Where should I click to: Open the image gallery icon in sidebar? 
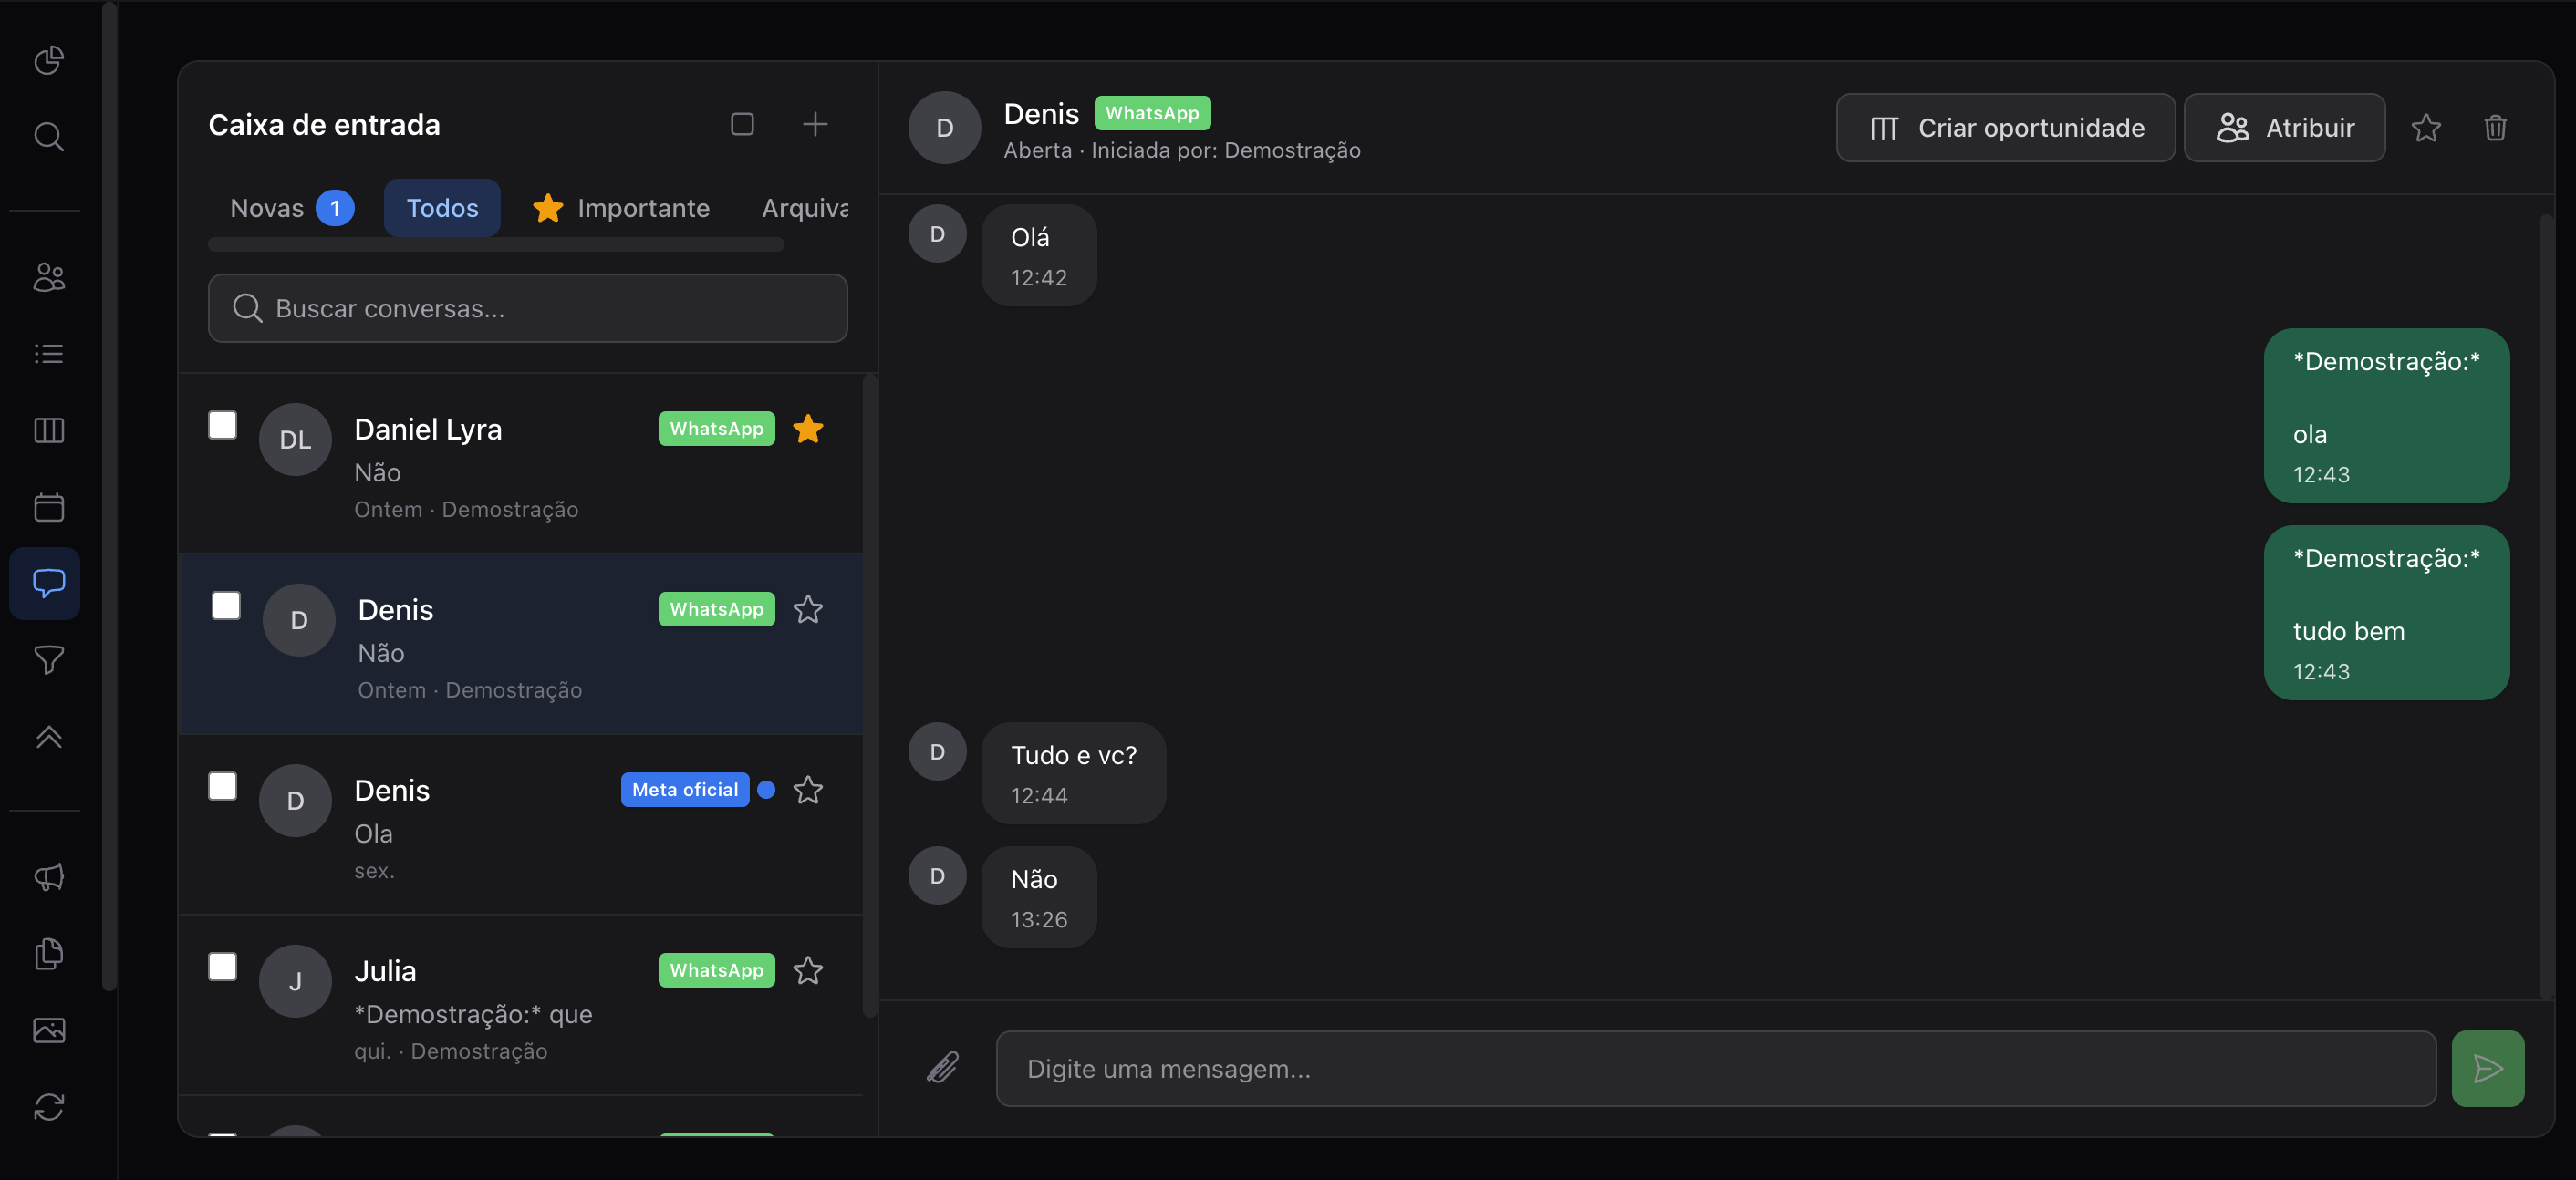tap(48, 1030)
